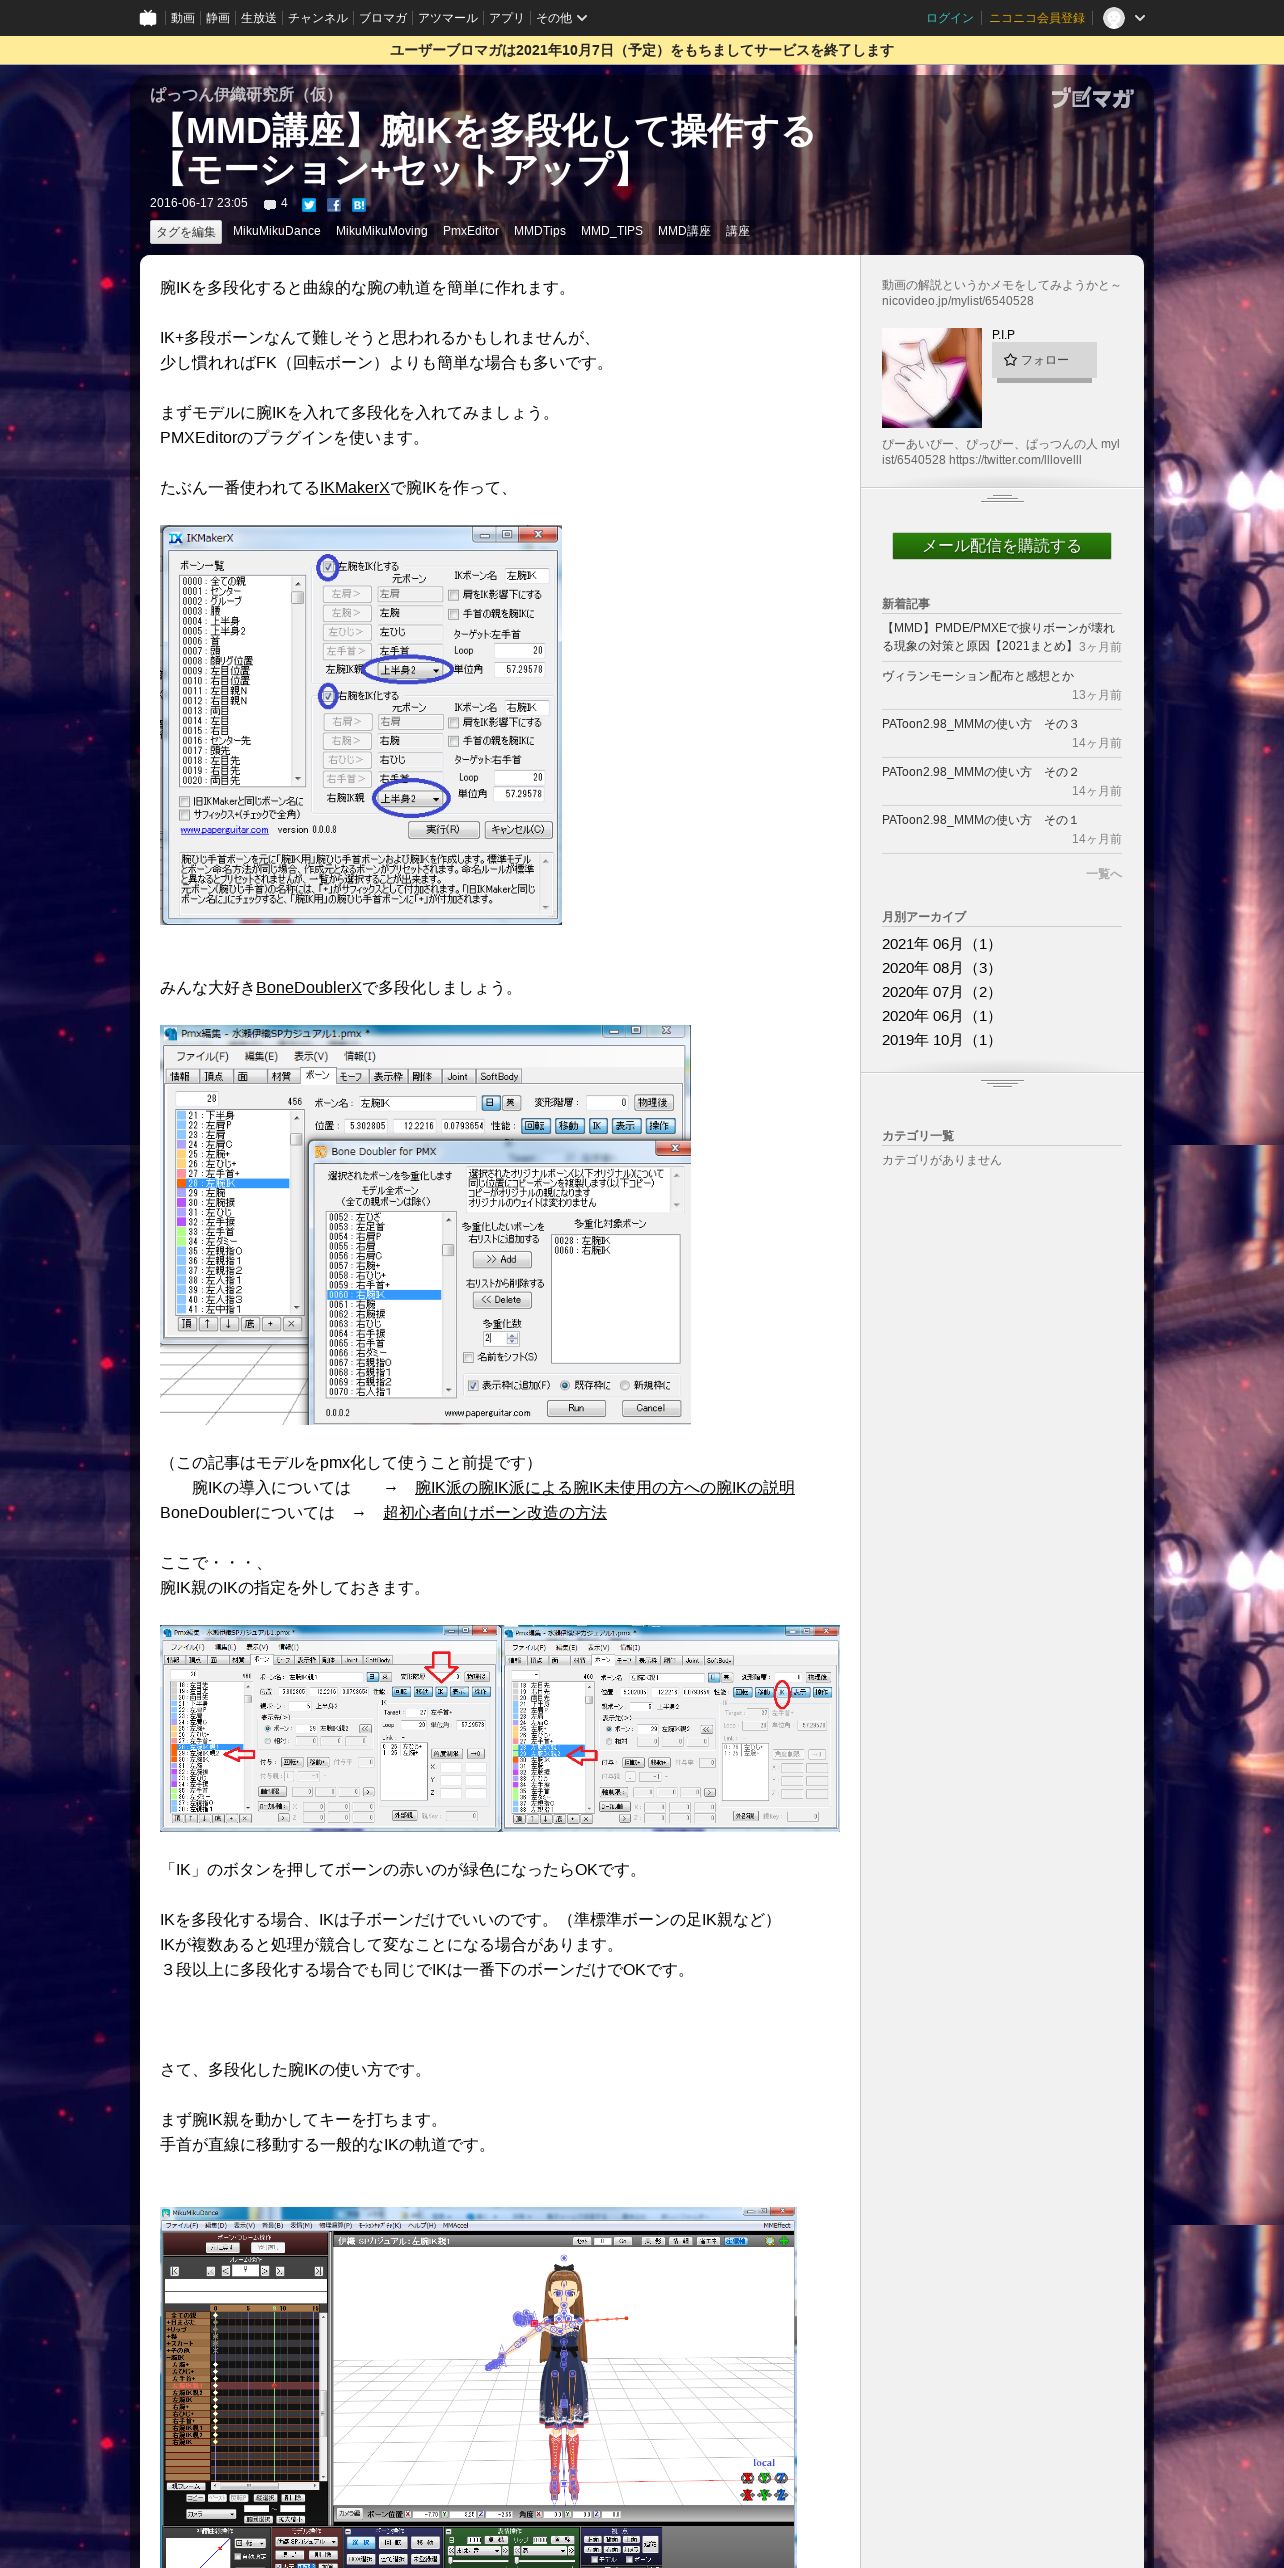Click the P.I.P author name

tap(1003, 335)
